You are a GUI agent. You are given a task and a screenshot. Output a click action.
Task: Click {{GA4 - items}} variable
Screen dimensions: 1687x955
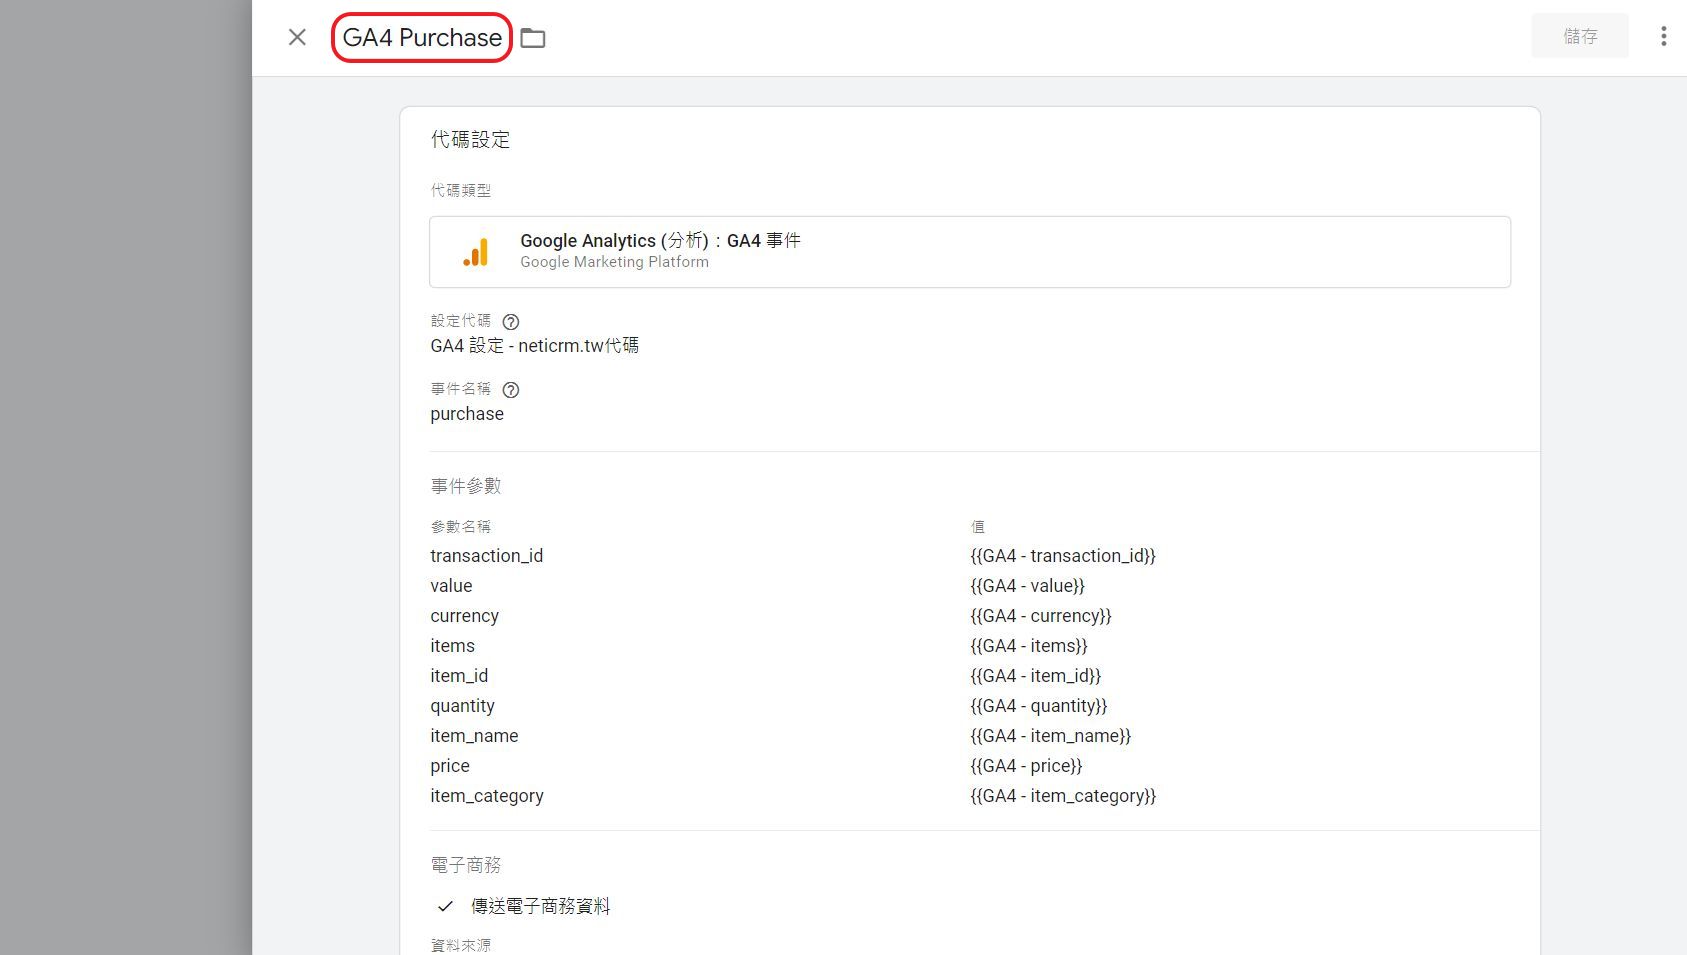click(x=1029, y=646)
